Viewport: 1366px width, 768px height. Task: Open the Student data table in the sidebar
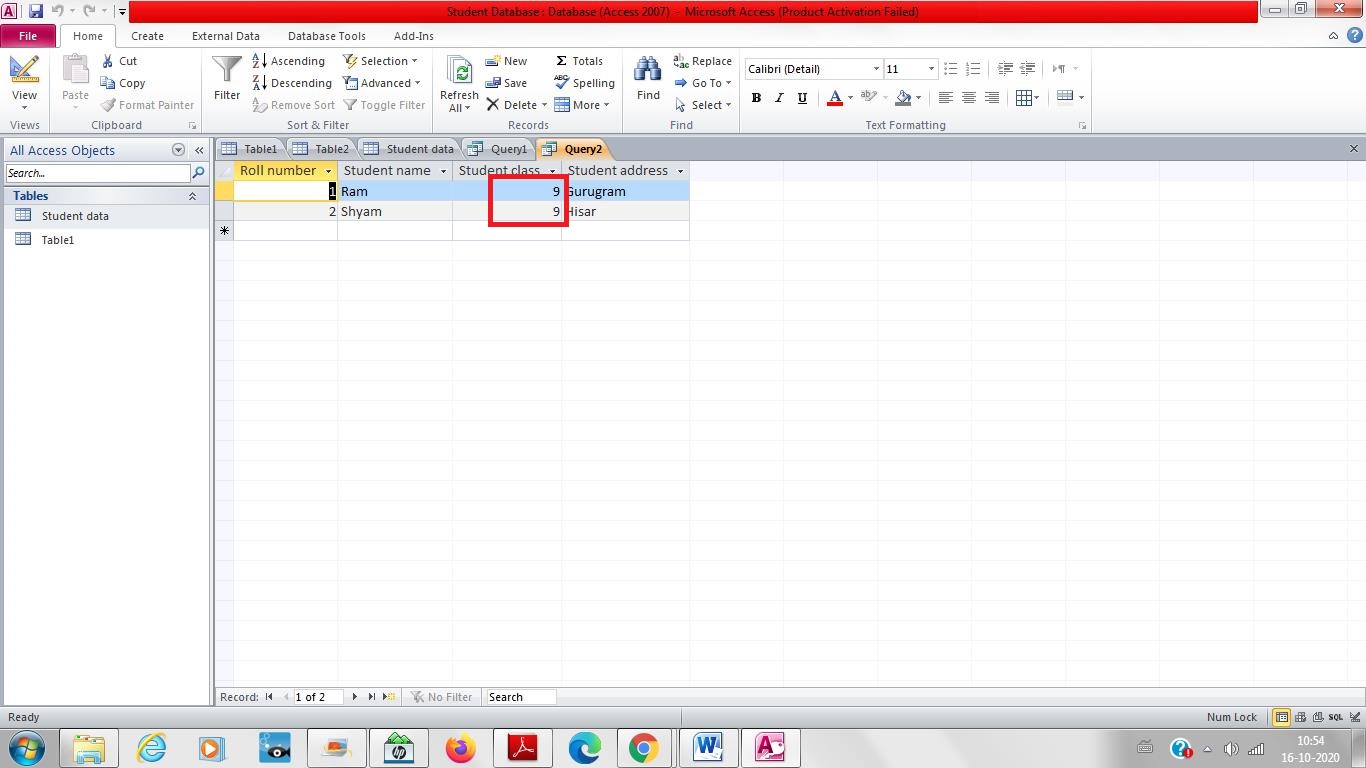(74, 215)
